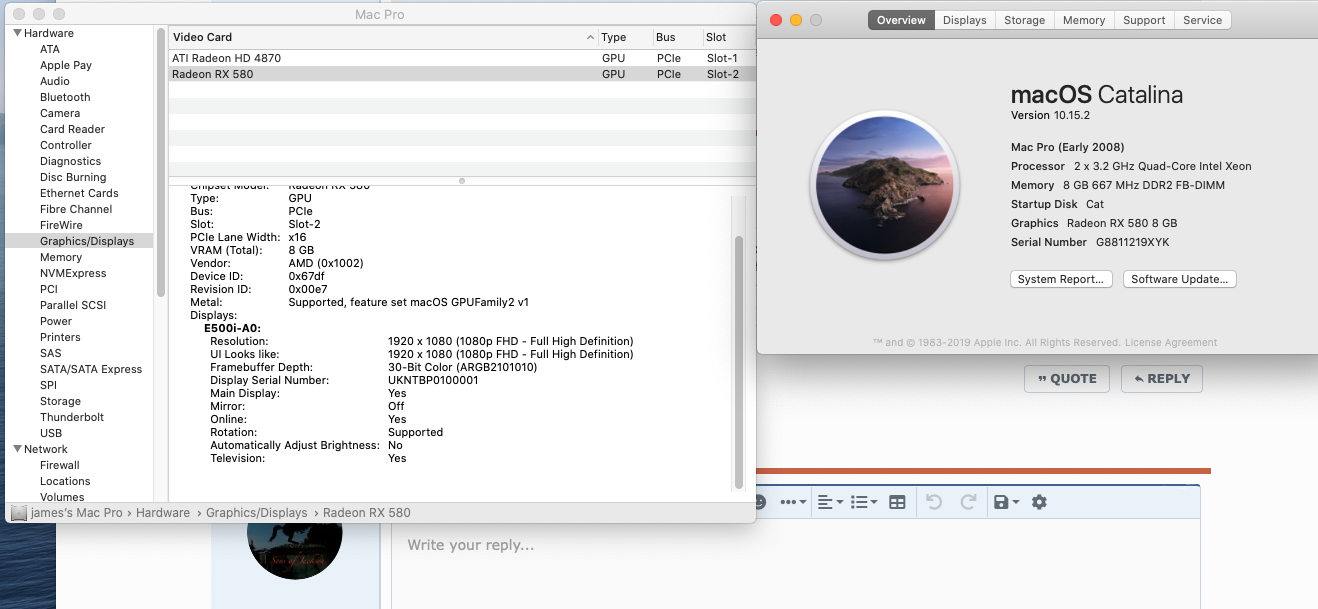Image resolution: width=1318 pixels, height=609 pixels.
Task: Open the save draft dropdown in editor
Action: pos(1006,502)
